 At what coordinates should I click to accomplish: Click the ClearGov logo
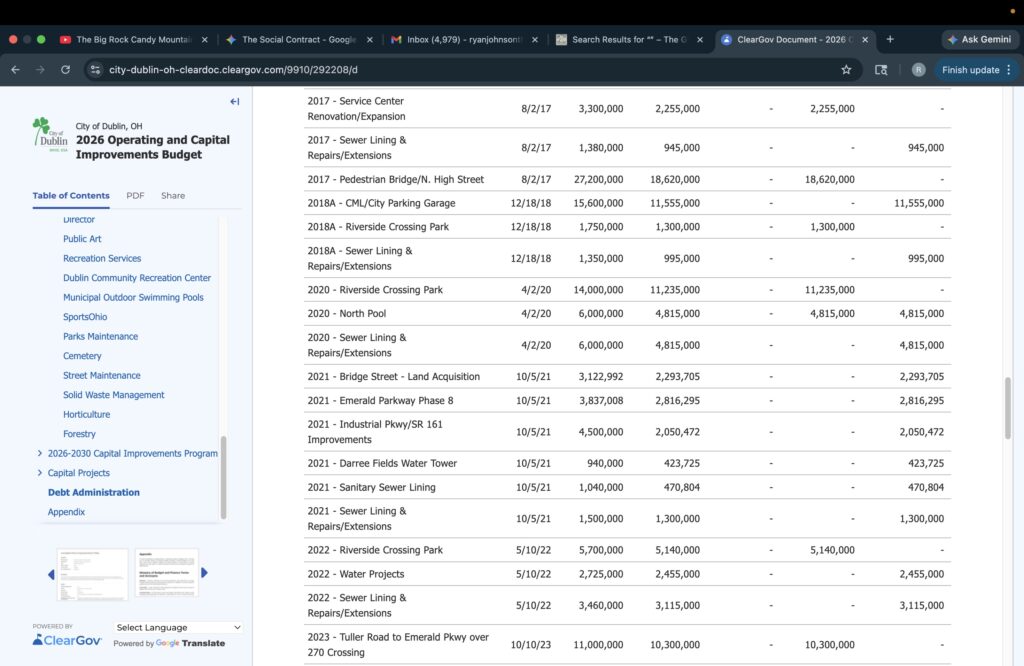tap(66, 639)
